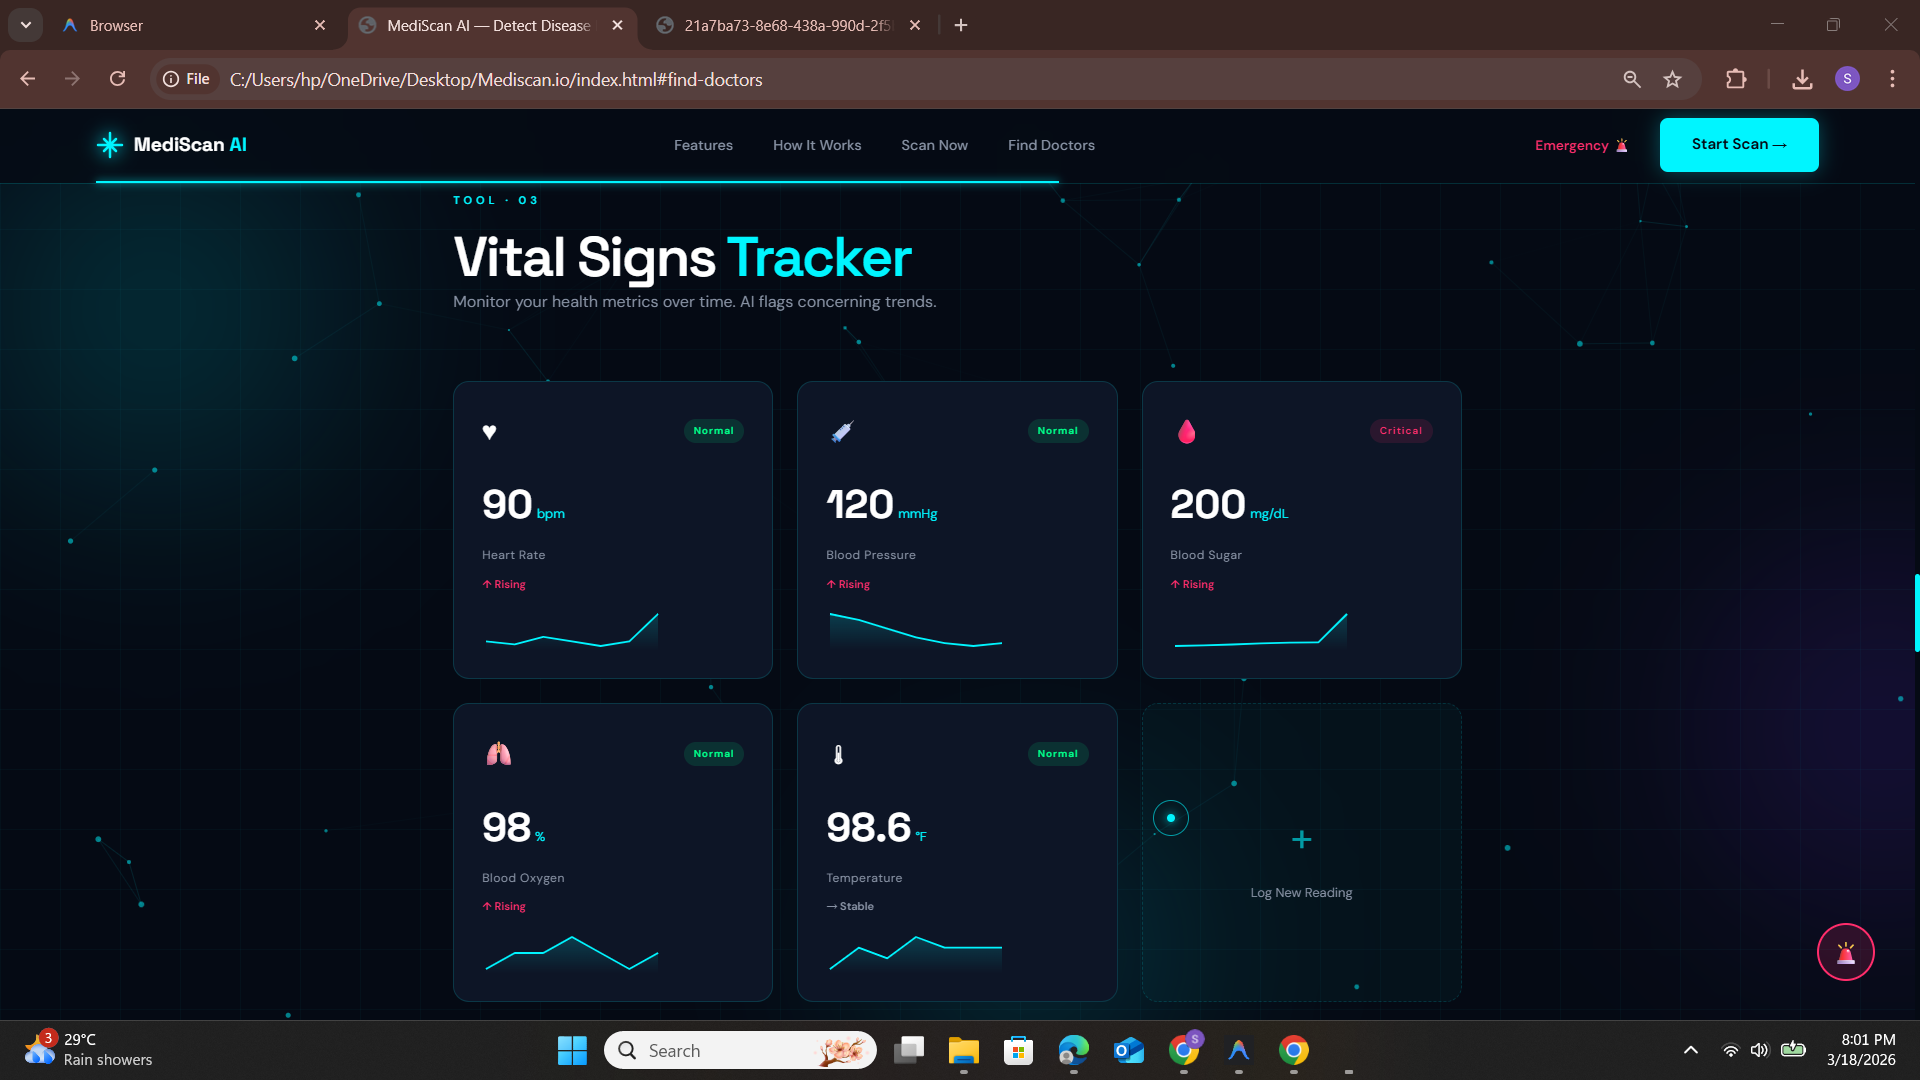Open the Chrome downloads icon
The height and width of the screenshot is (1080, 1920).
1802,79
